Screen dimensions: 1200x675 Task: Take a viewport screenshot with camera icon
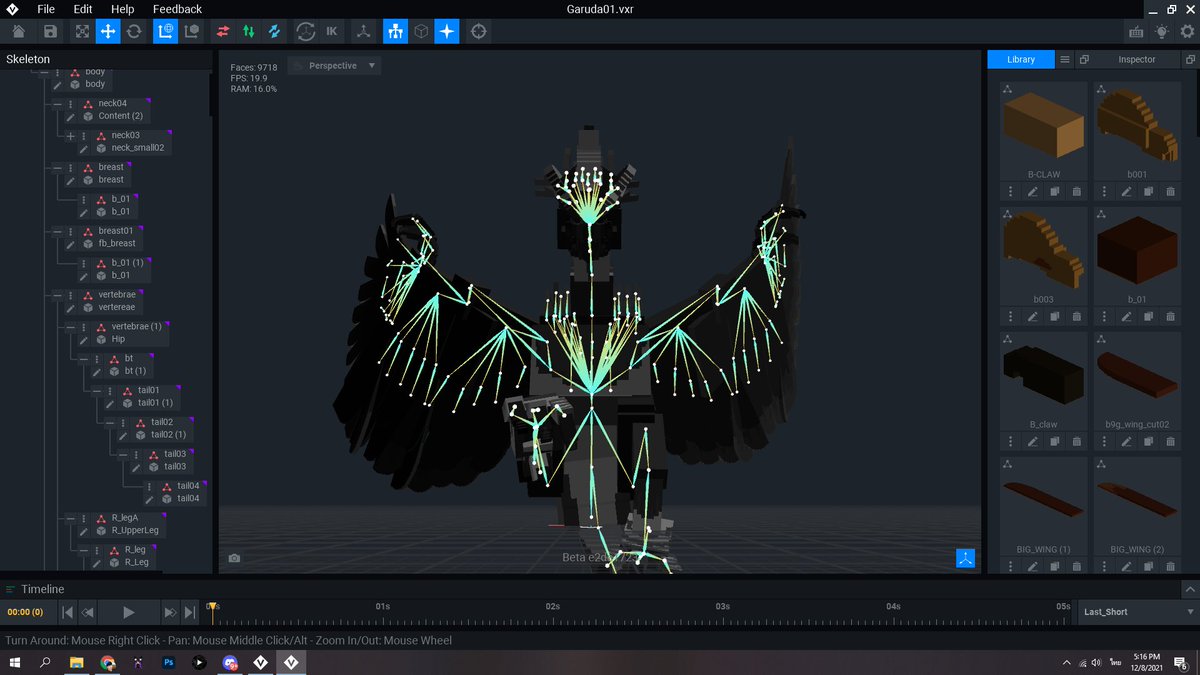[234, 558]
